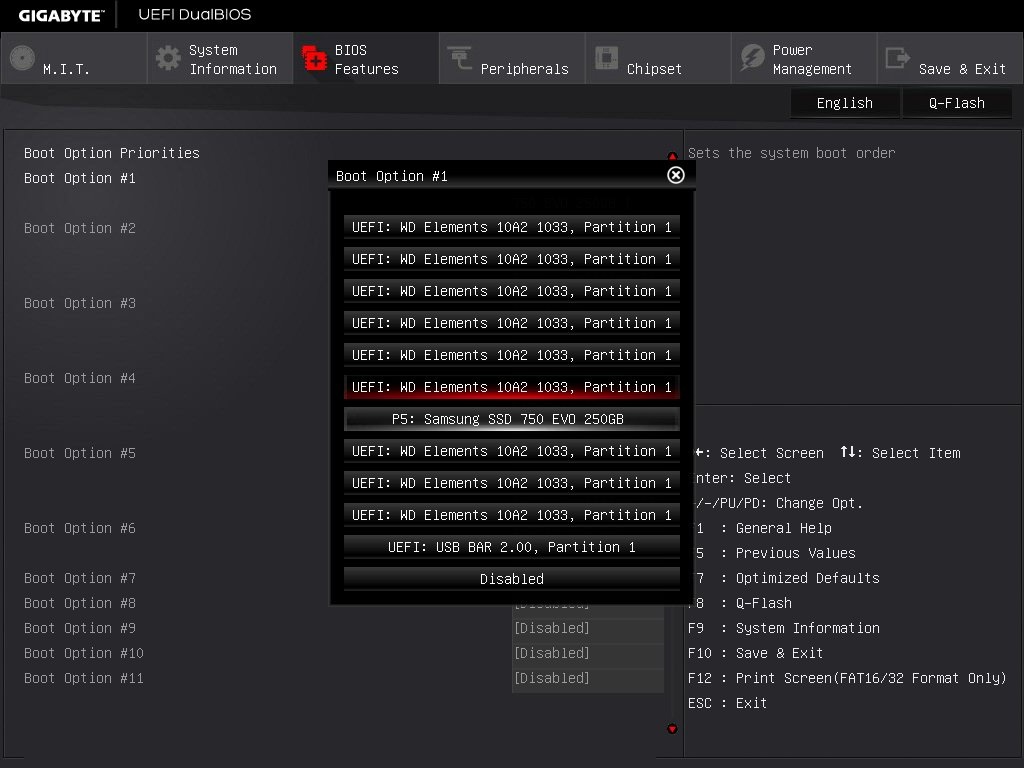Open the System Information tab
The width and height of the screenshot is (1024, 768).
(220, 58)
